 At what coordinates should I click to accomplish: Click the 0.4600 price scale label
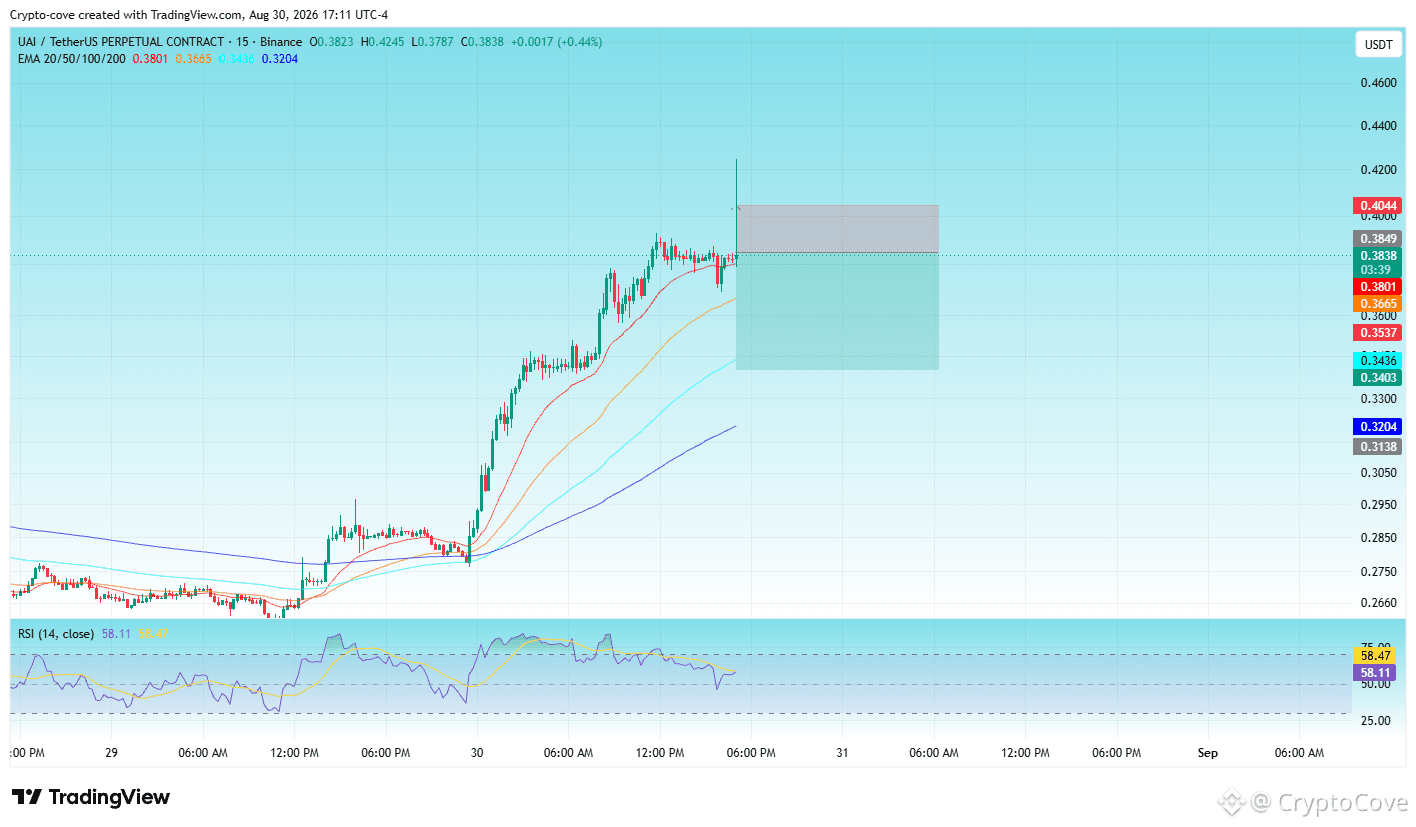(1379, 83)
